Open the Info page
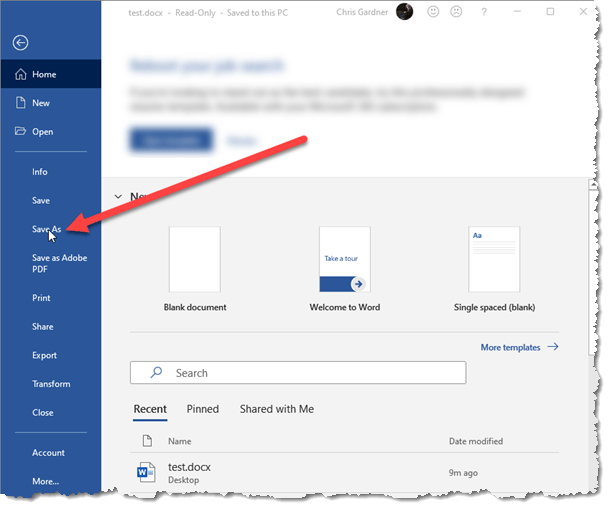 [40, 172]
